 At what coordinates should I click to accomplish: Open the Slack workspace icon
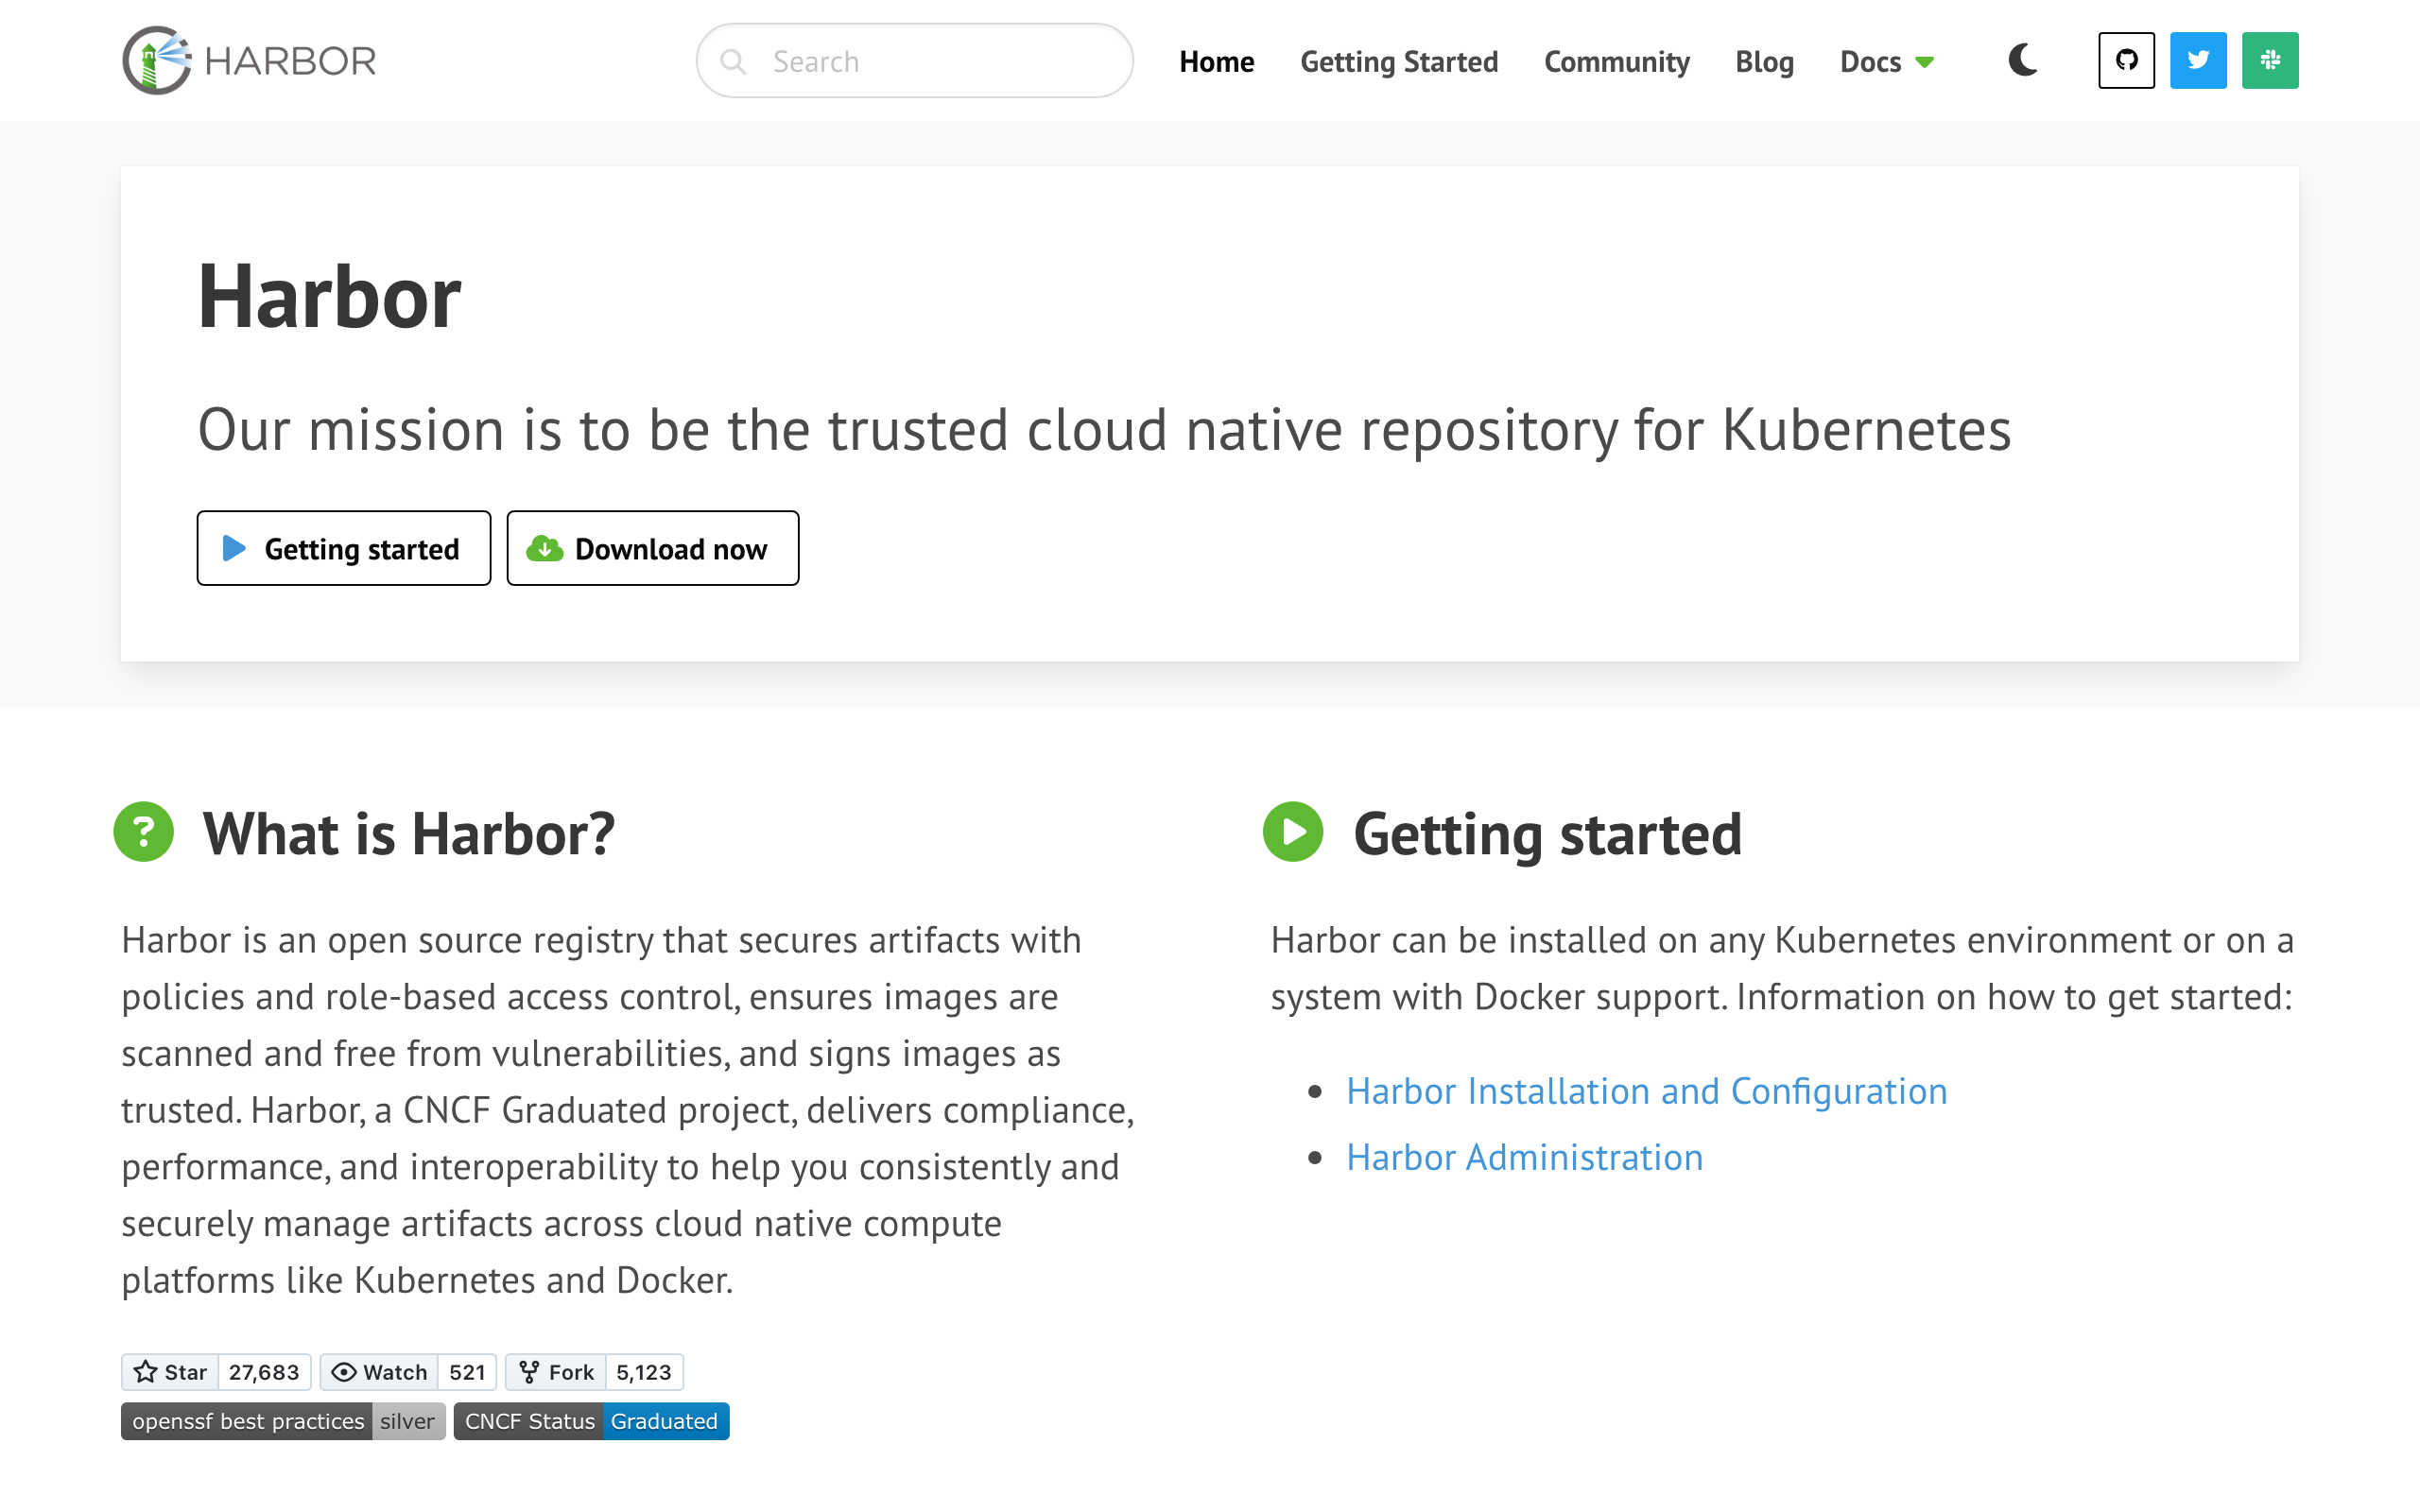point(2270,61)
